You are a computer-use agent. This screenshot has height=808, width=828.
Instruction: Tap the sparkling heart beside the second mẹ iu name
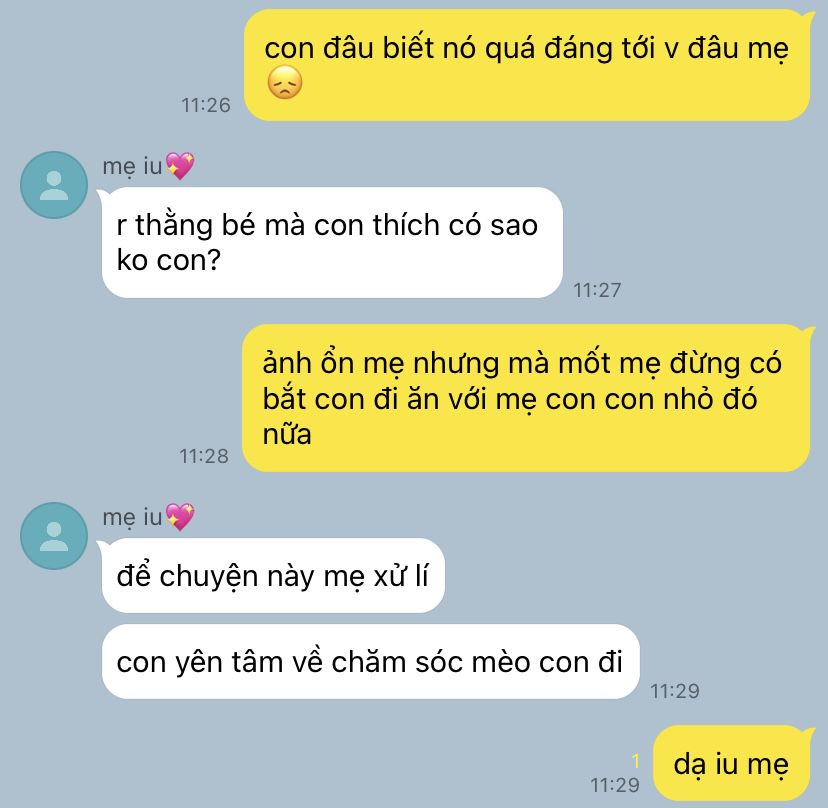click(x=180, y=516)
